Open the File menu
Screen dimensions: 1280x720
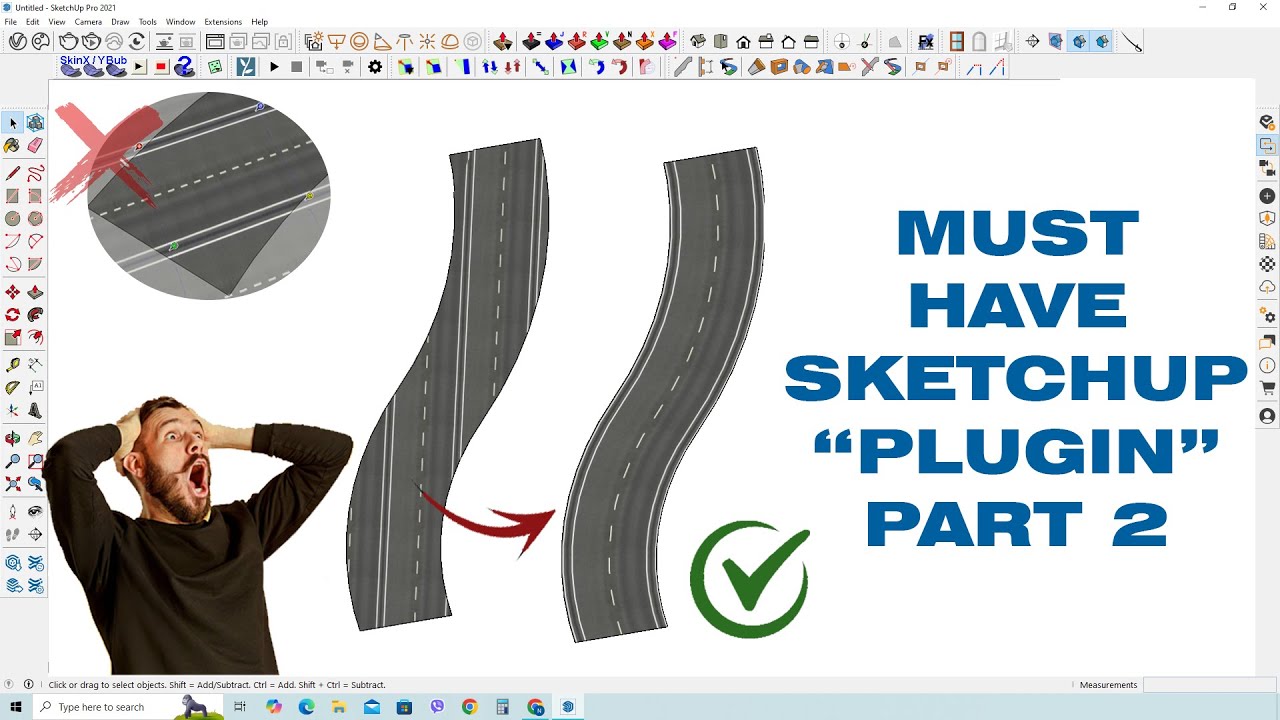click(10, 21)
